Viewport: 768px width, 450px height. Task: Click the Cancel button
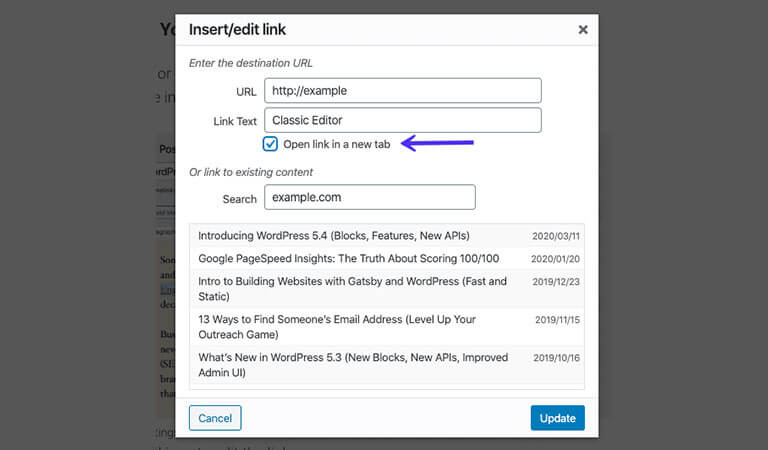click(x=215, y=418)
